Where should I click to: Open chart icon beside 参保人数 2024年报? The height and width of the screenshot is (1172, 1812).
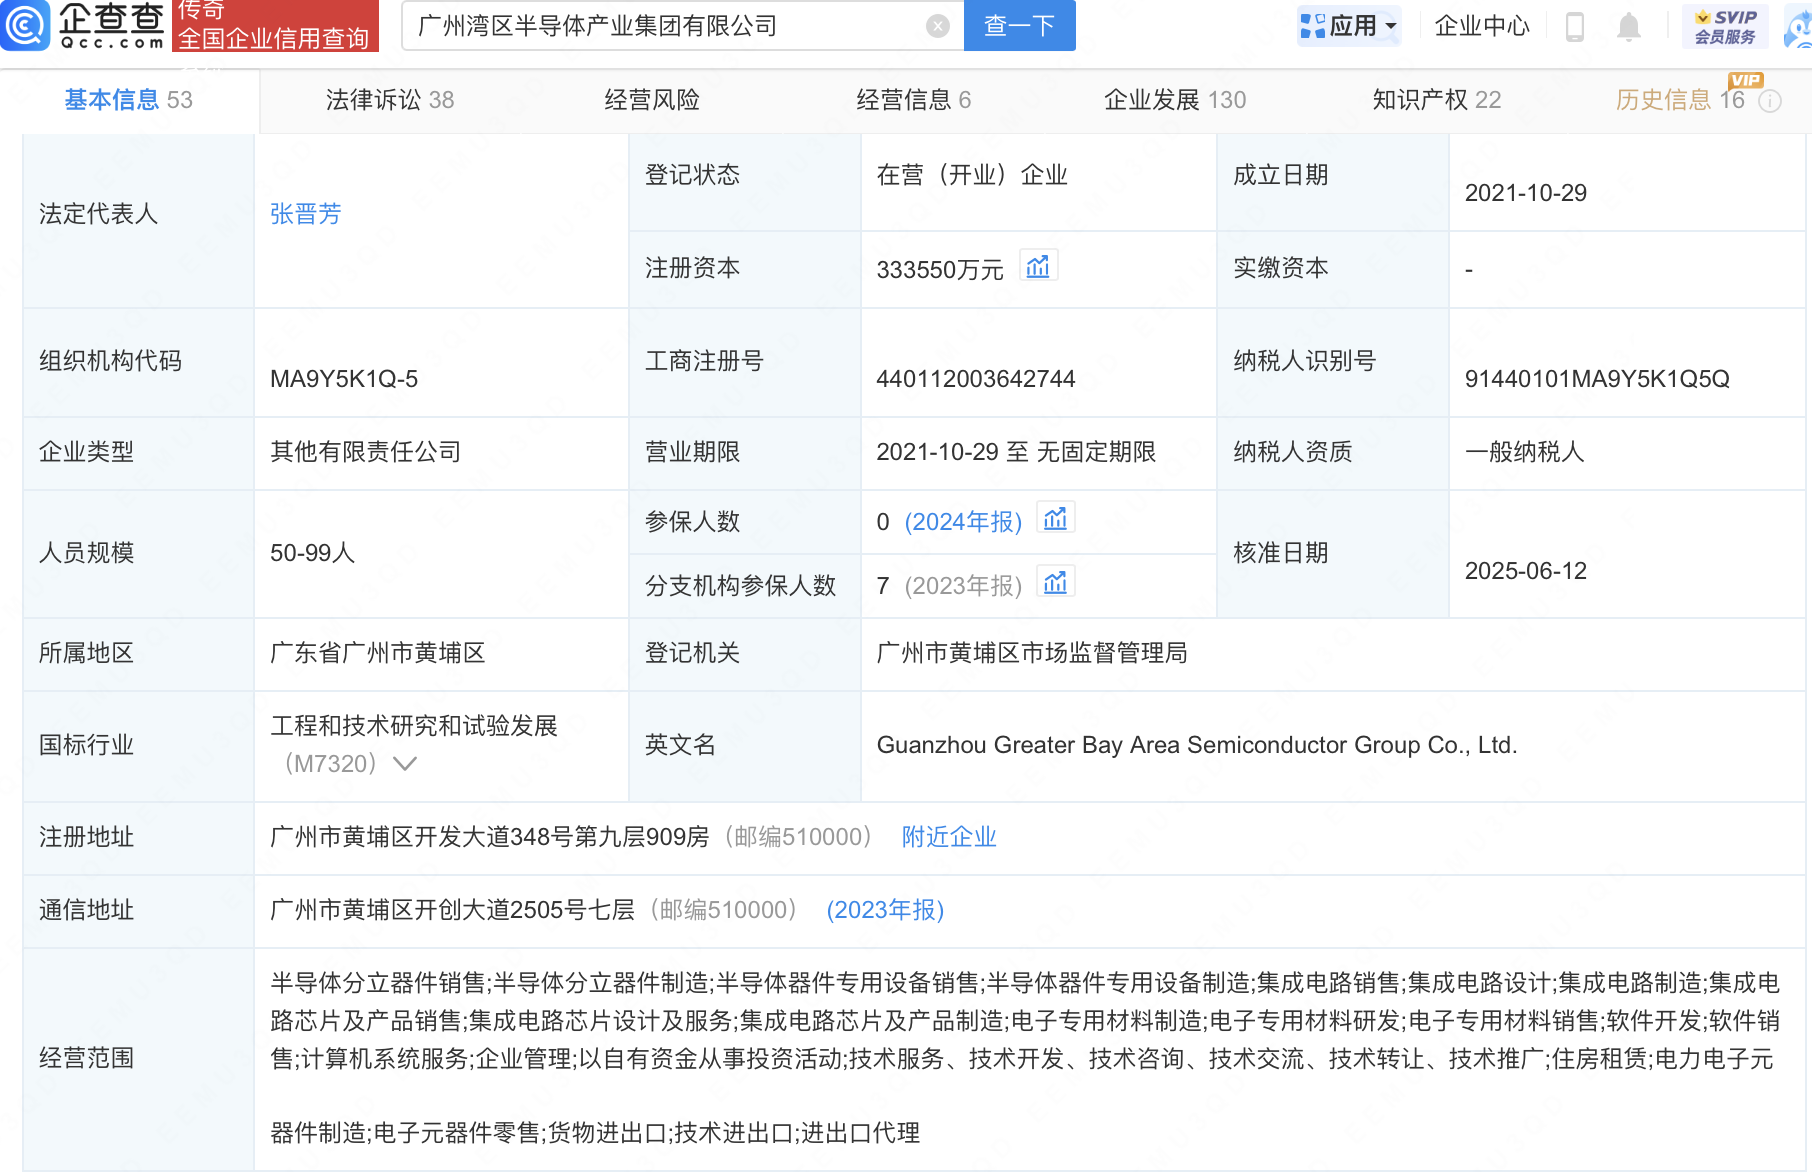tap(1056, 518)
